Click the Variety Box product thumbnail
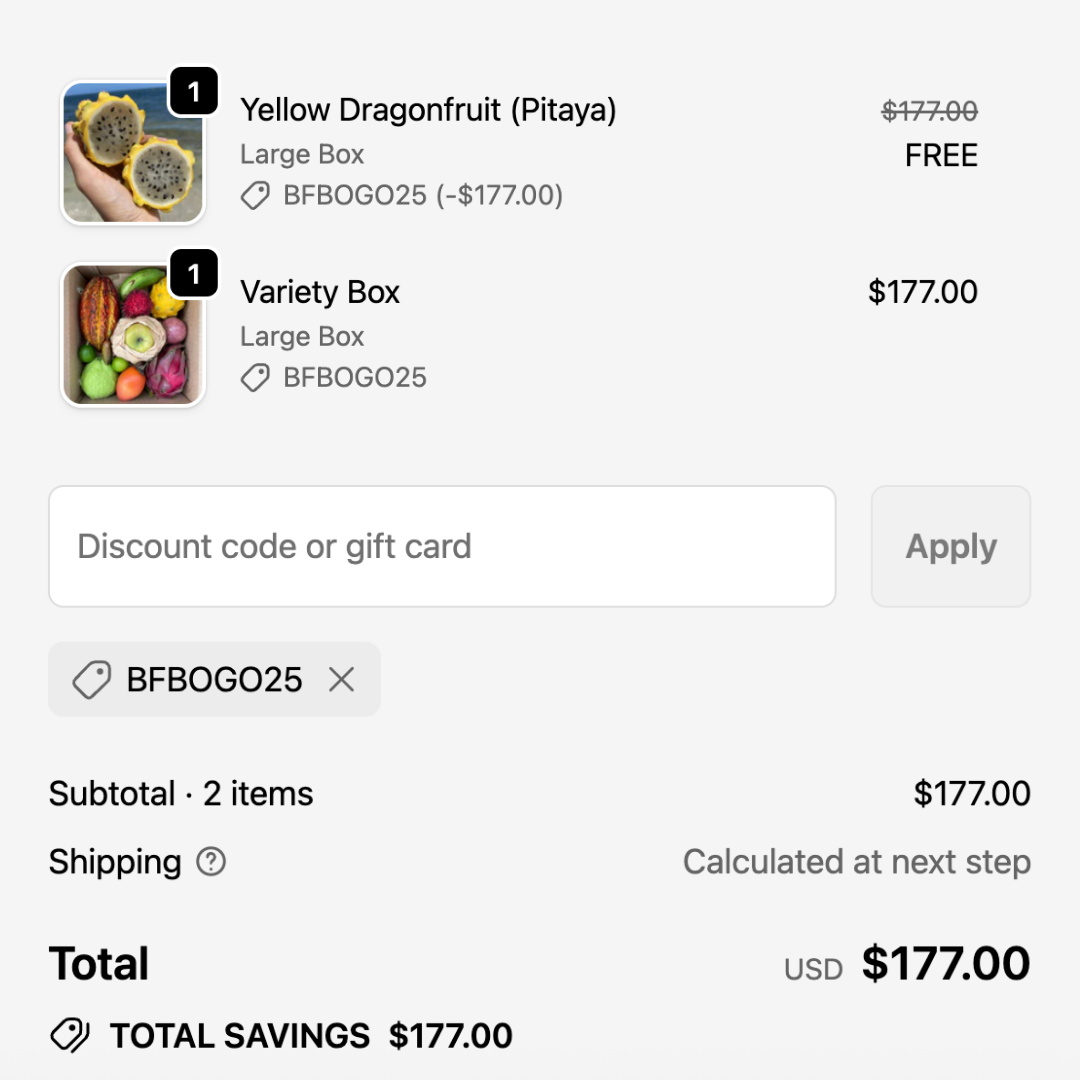 133,335
